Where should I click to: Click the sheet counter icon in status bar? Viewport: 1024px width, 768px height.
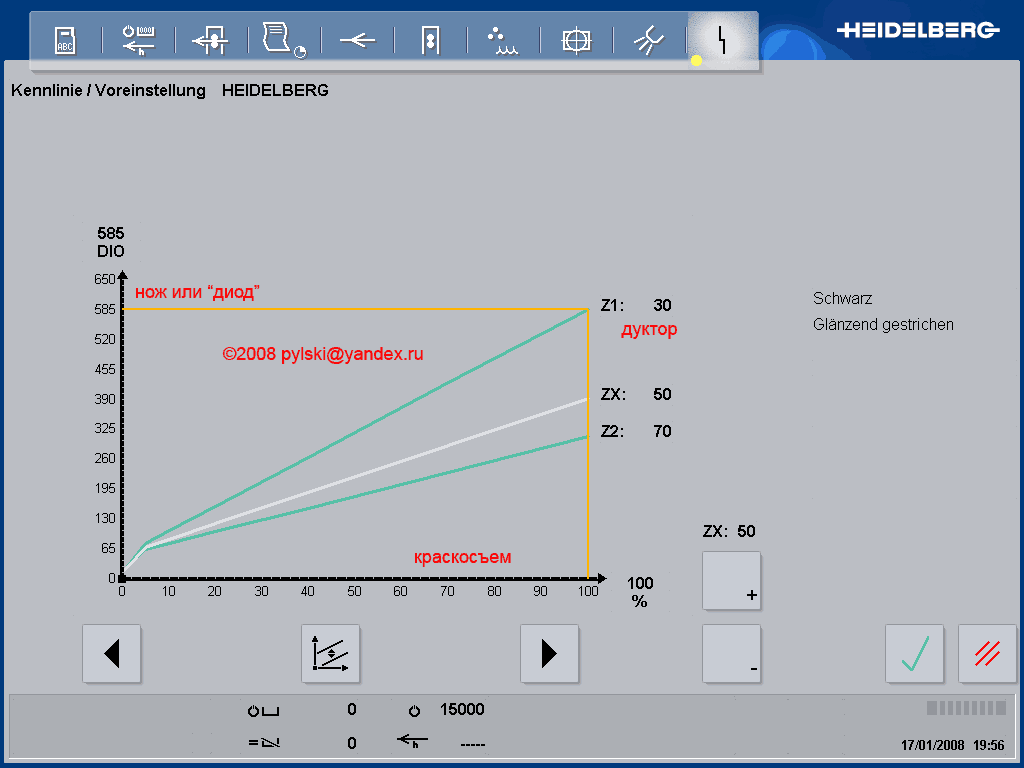(x=263, y=711)
